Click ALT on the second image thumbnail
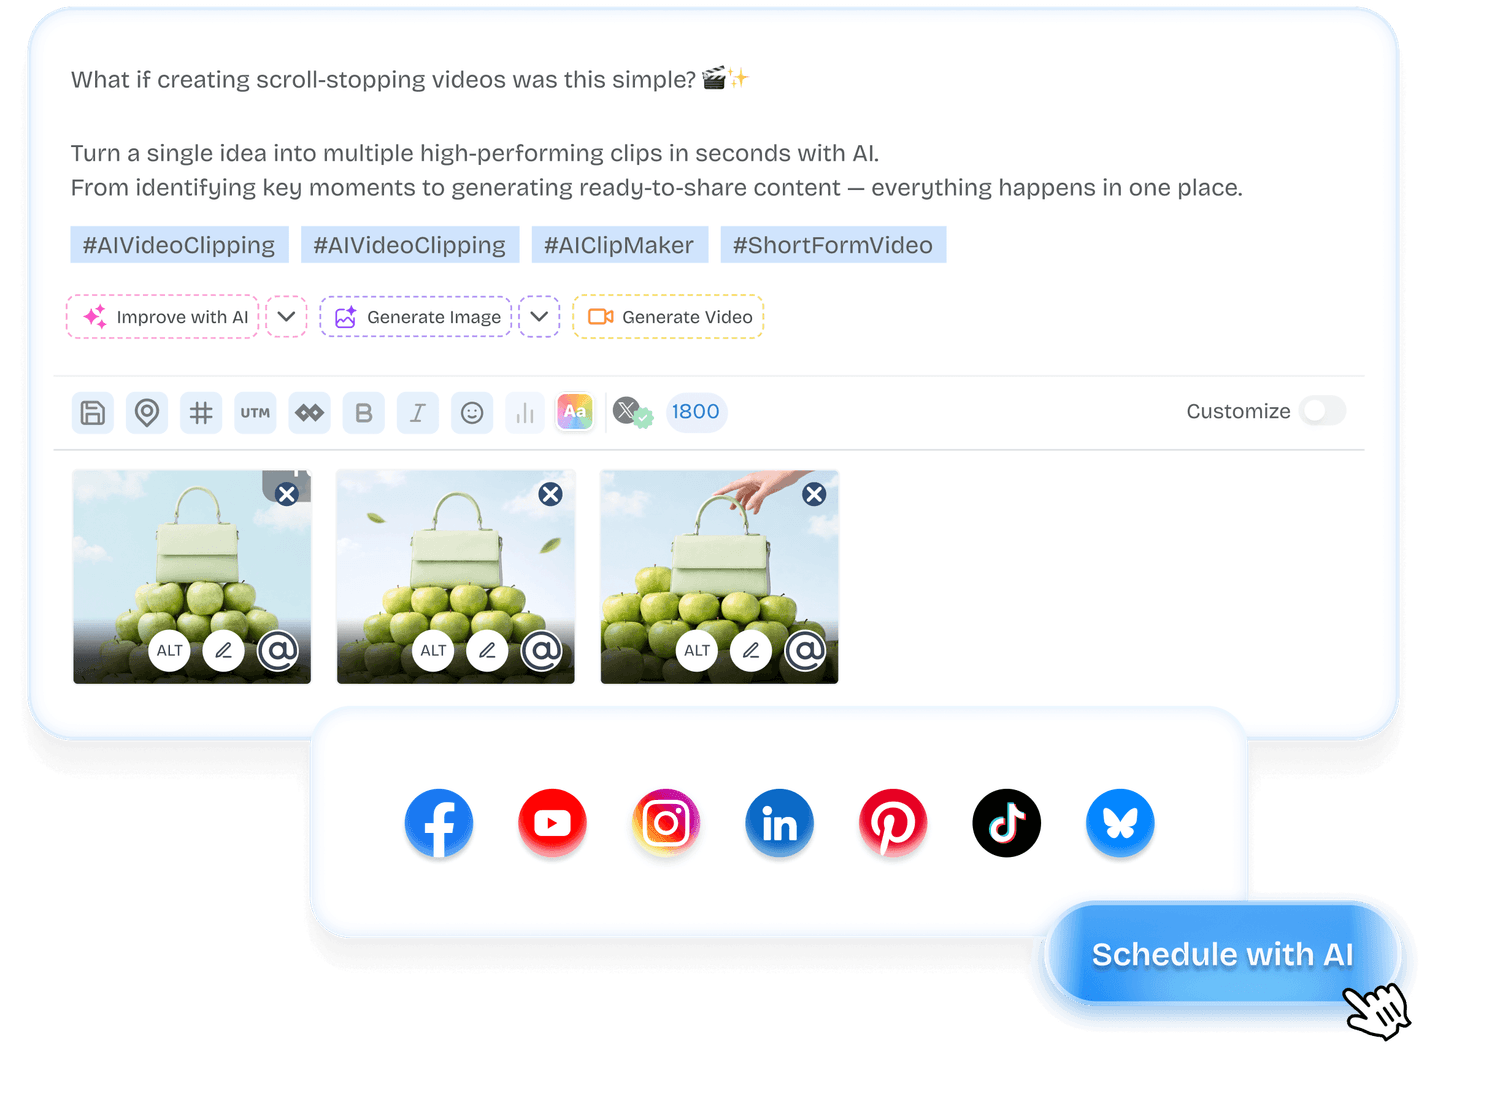 433,651
